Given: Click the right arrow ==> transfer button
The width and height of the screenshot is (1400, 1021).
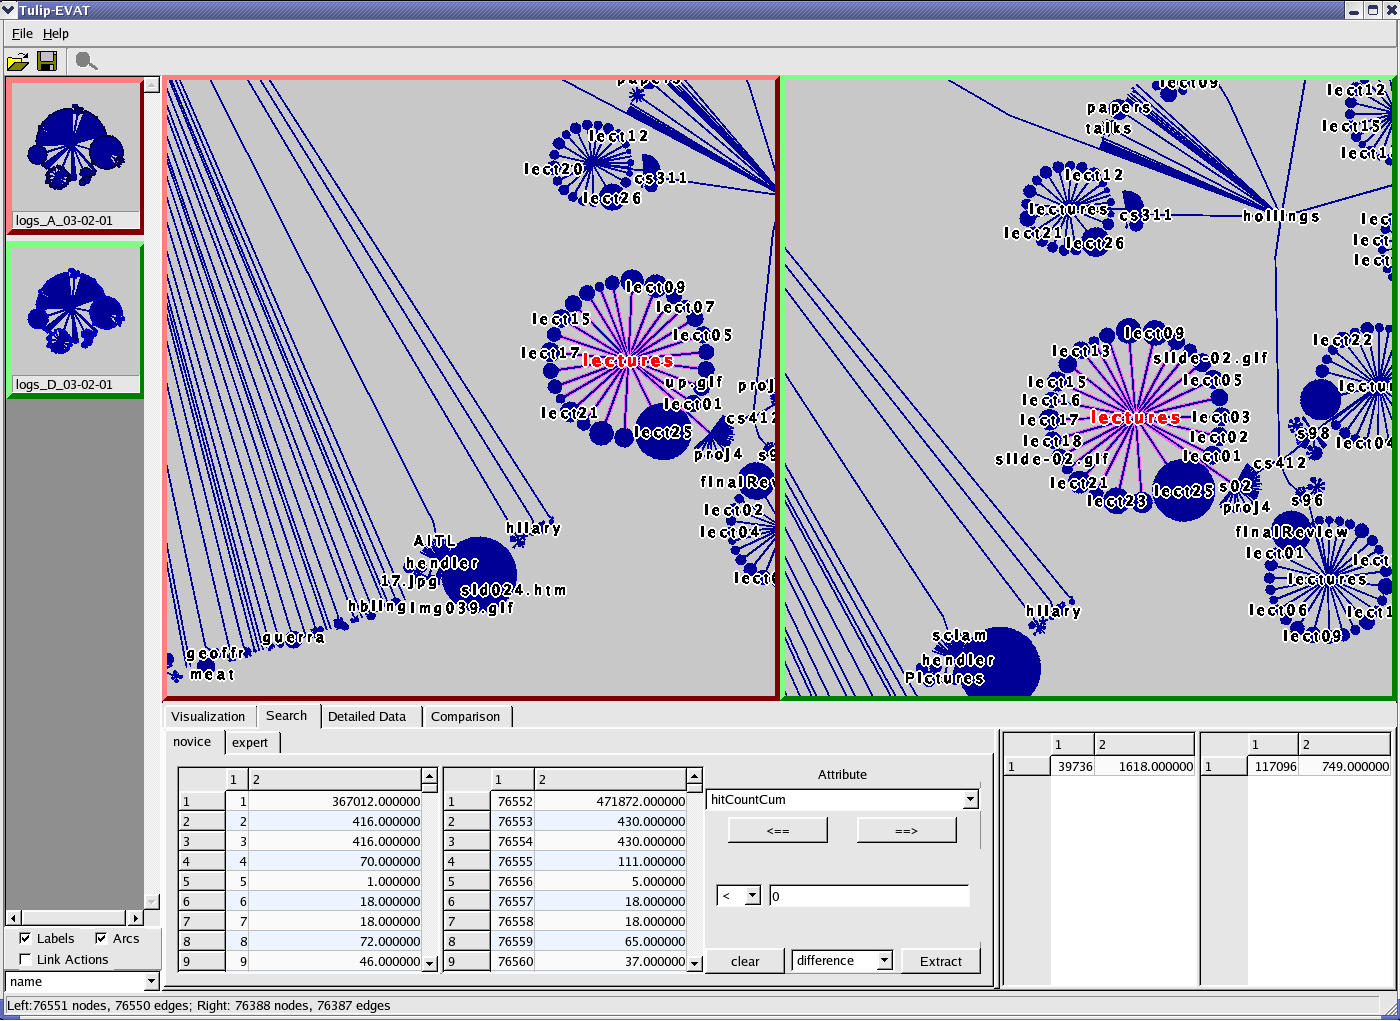Looking at the screenshot, I should [906, 831].
